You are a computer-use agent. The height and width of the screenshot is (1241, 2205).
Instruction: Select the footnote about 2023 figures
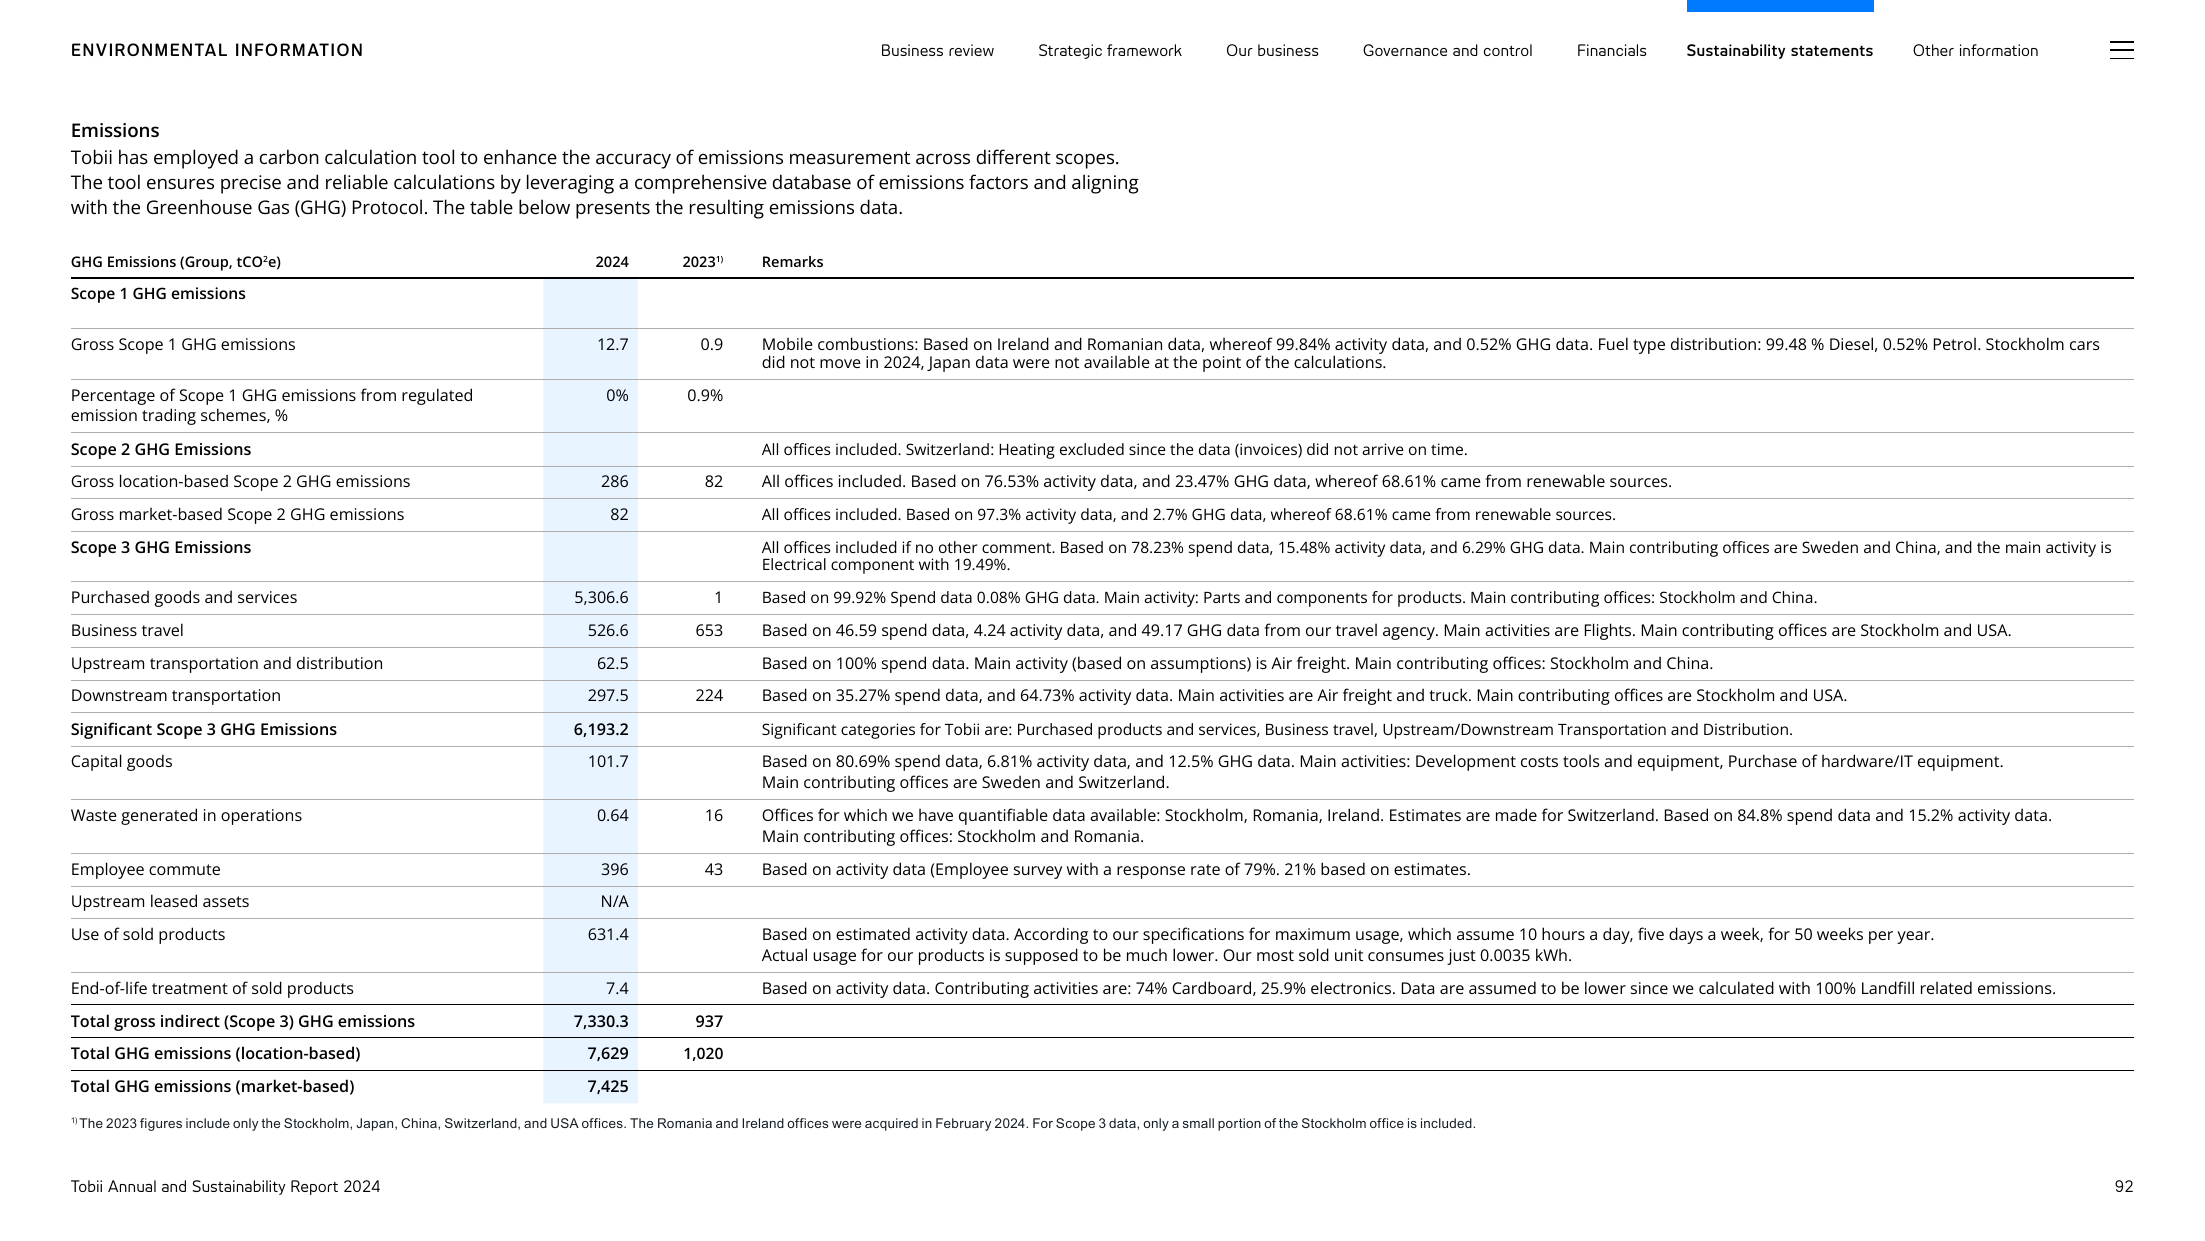(773, 1124)
